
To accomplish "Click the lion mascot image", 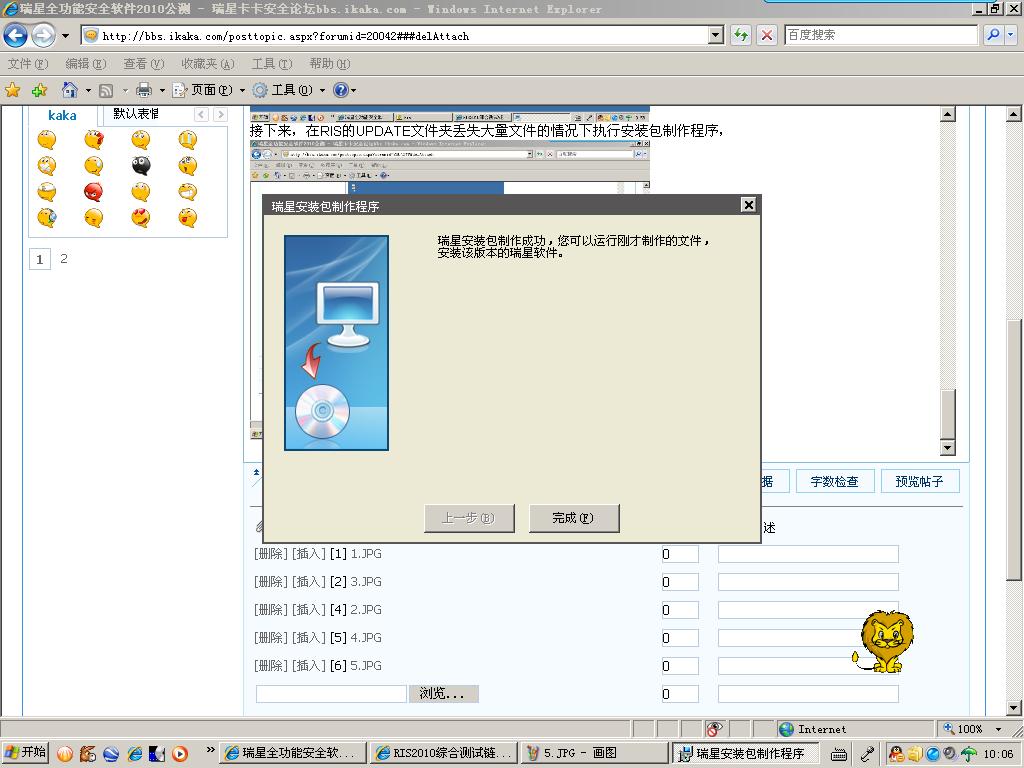I will pos(883,642).
